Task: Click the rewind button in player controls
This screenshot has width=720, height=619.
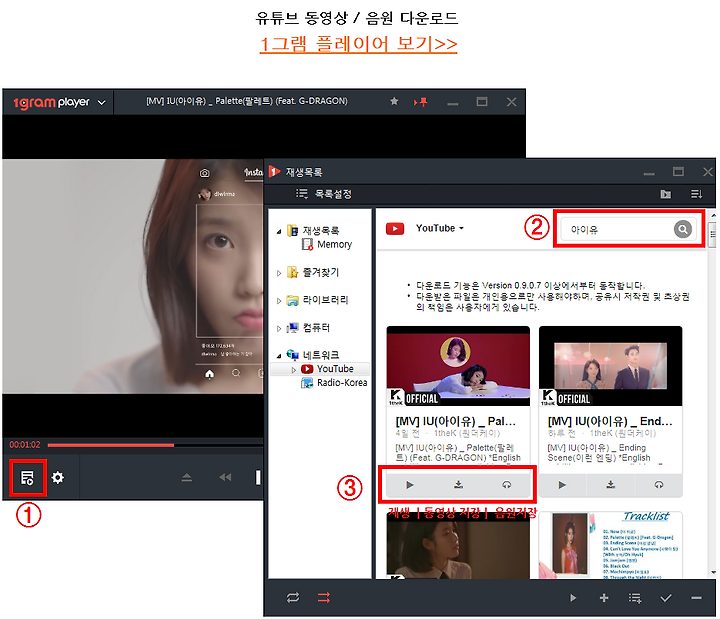Action: [225, 478]
